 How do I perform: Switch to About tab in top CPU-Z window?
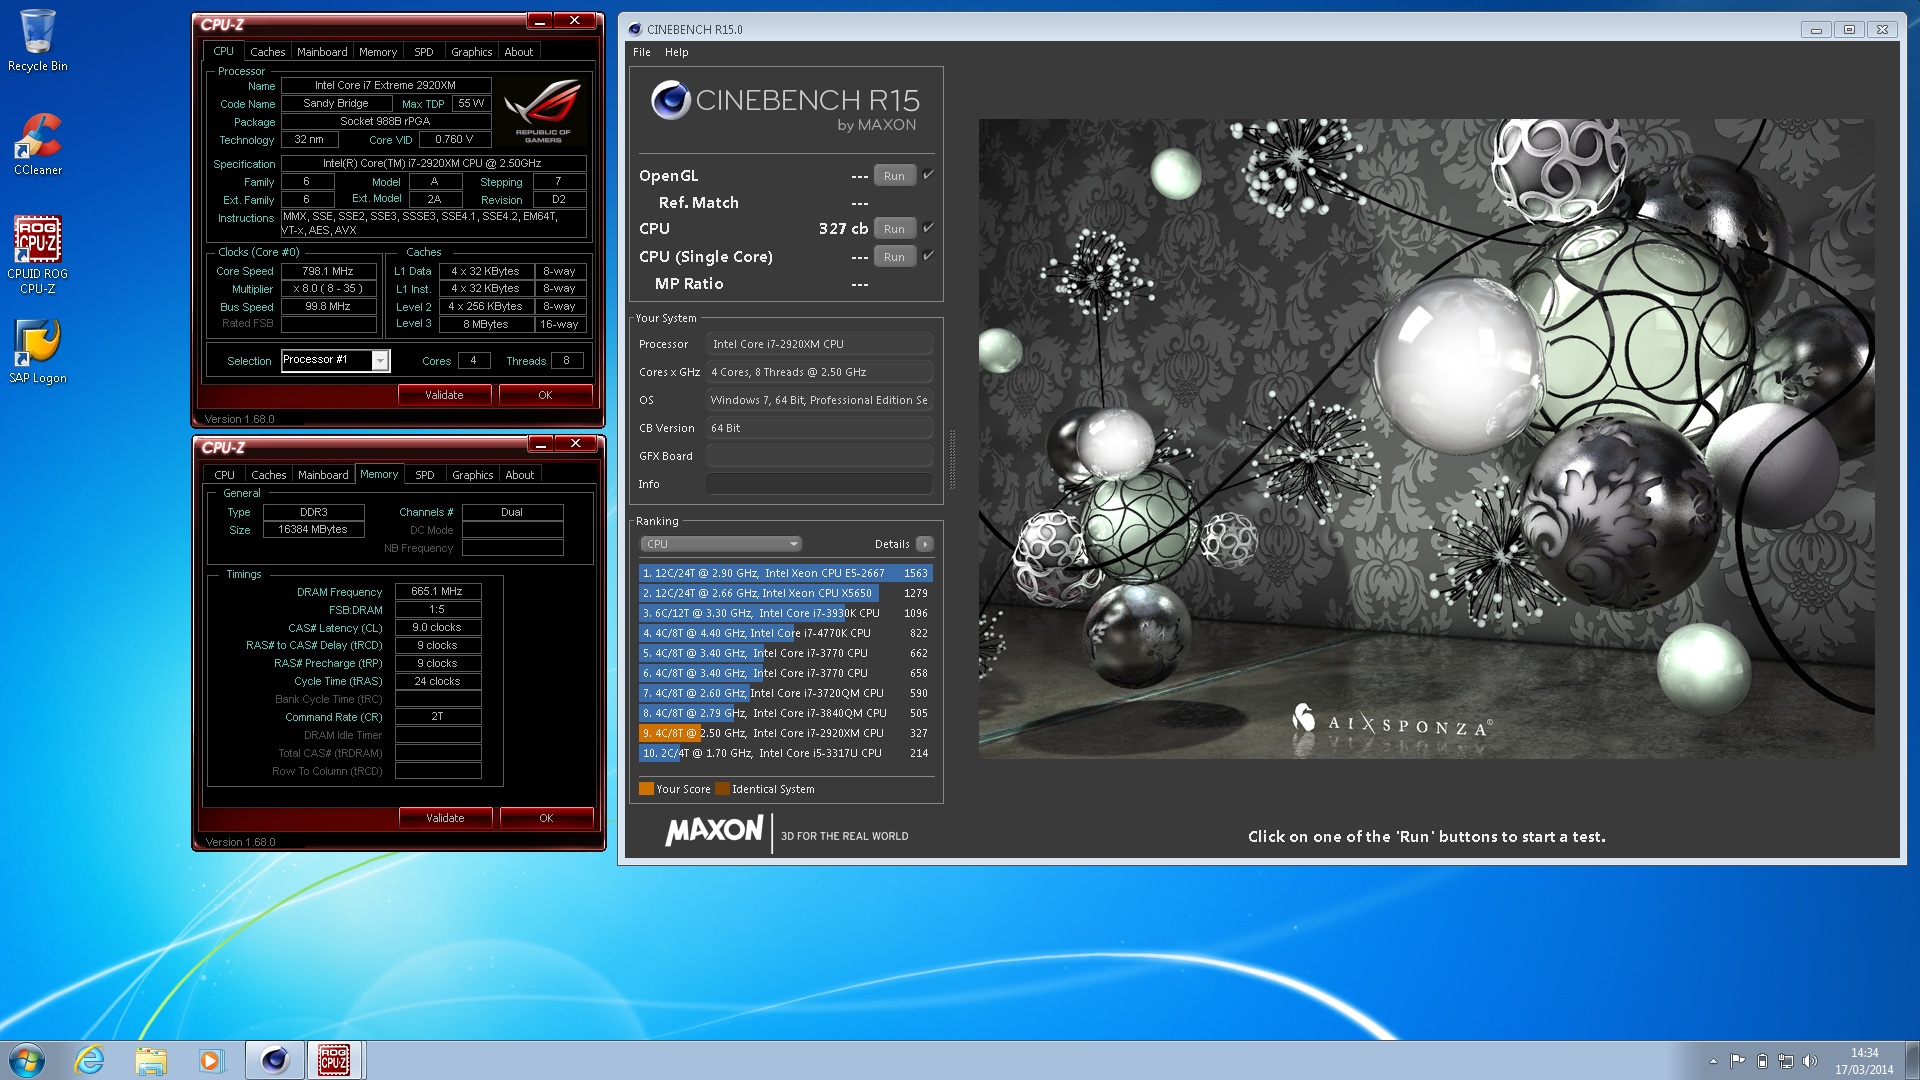pos(518,52)
